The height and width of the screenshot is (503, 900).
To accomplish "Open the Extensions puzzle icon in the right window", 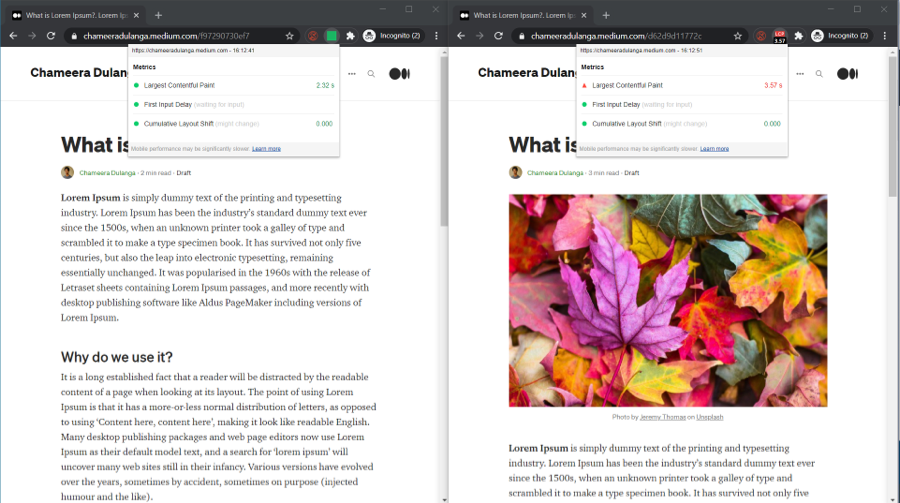I will click(x=798, y=36).
